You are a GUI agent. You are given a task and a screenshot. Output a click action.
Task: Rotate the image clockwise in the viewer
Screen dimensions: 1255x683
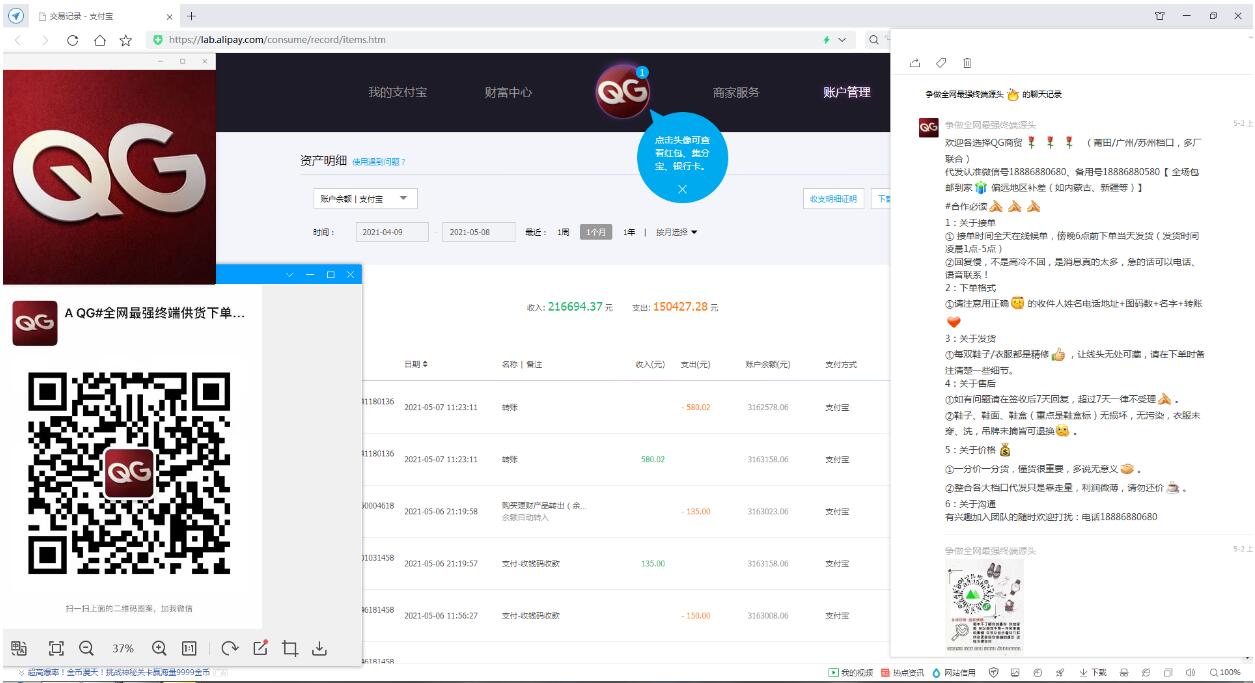pyautogui.click(x=232, y=648)
